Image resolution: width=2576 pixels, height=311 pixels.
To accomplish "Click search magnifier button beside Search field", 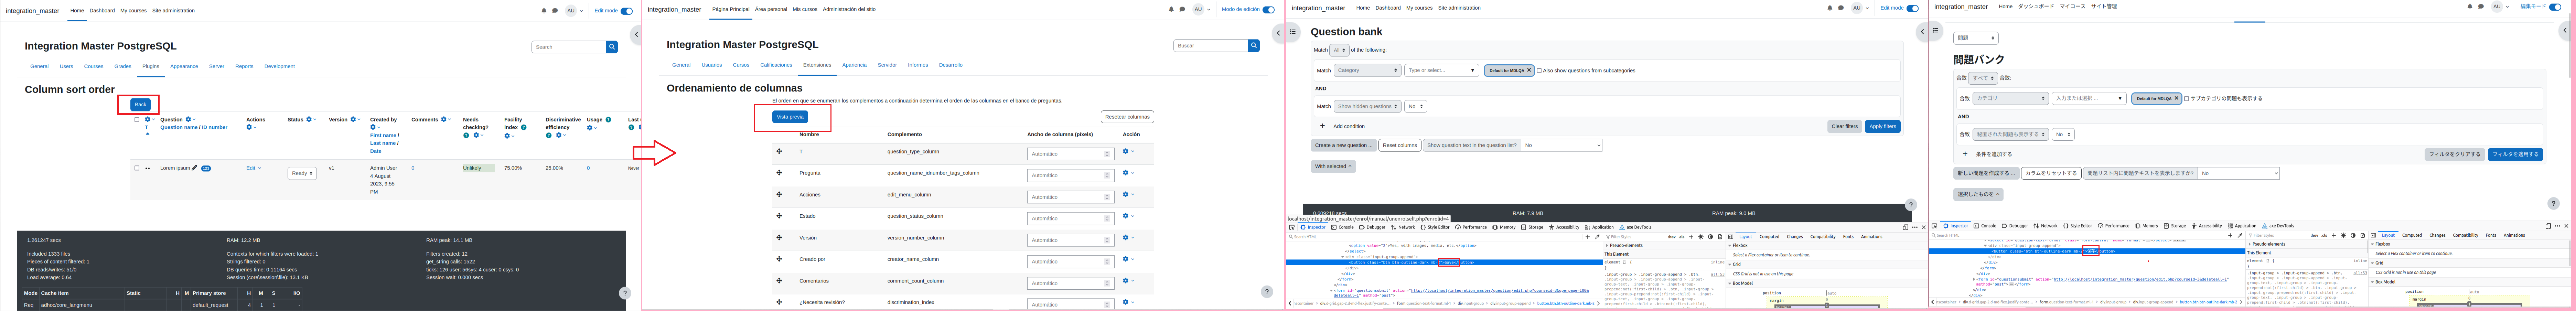I will (x=612, y=47).
